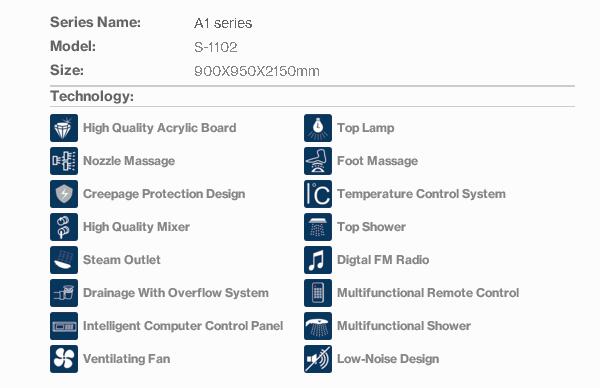Click the Technology section heading
Viewport: 600px width, 388px height.
(x=92, y=96)
